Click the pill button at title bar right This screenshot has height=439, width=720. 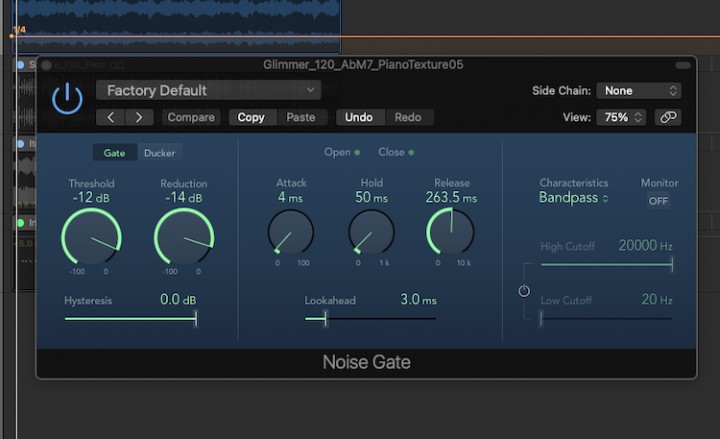[683, 65]
